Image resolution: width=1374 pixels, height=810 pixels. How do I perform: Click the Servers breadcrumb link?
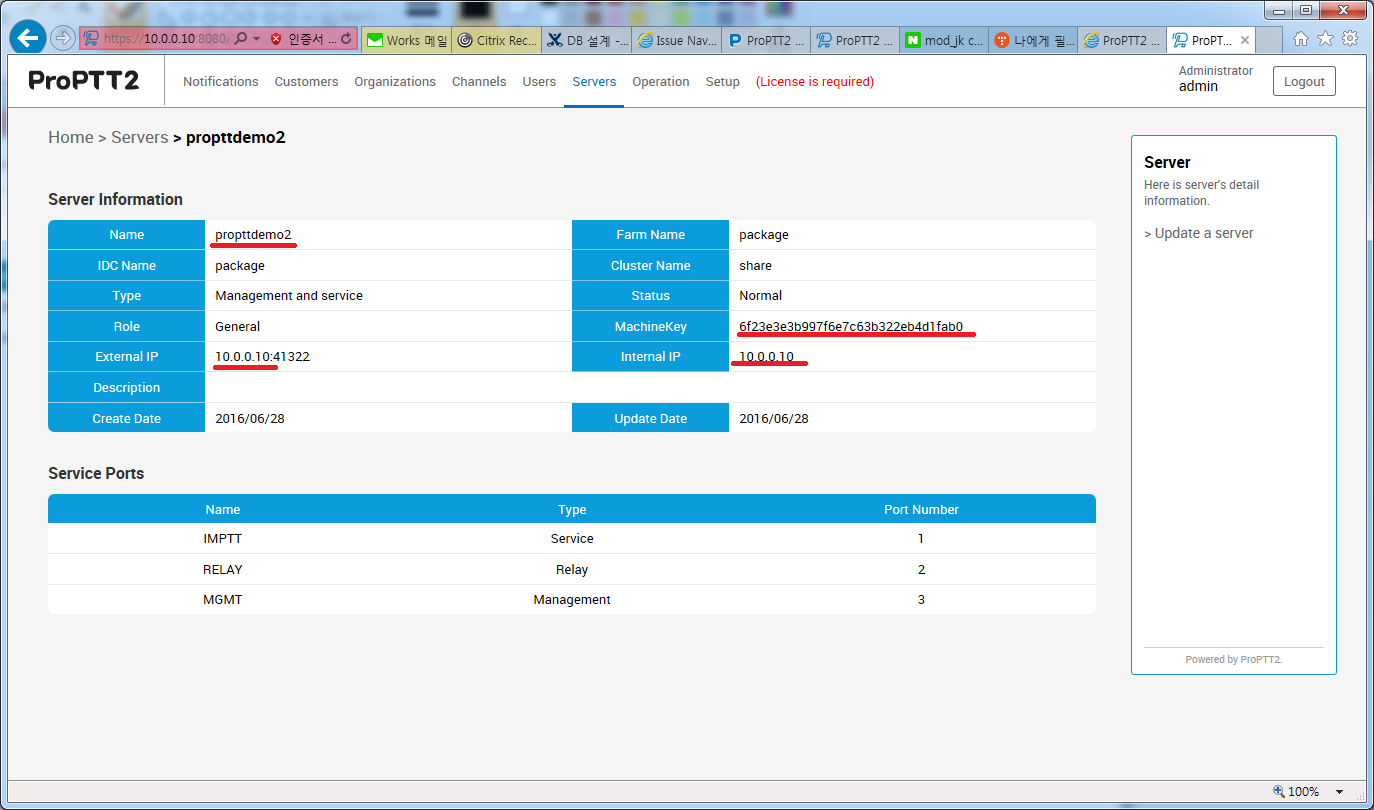point(139,137)
